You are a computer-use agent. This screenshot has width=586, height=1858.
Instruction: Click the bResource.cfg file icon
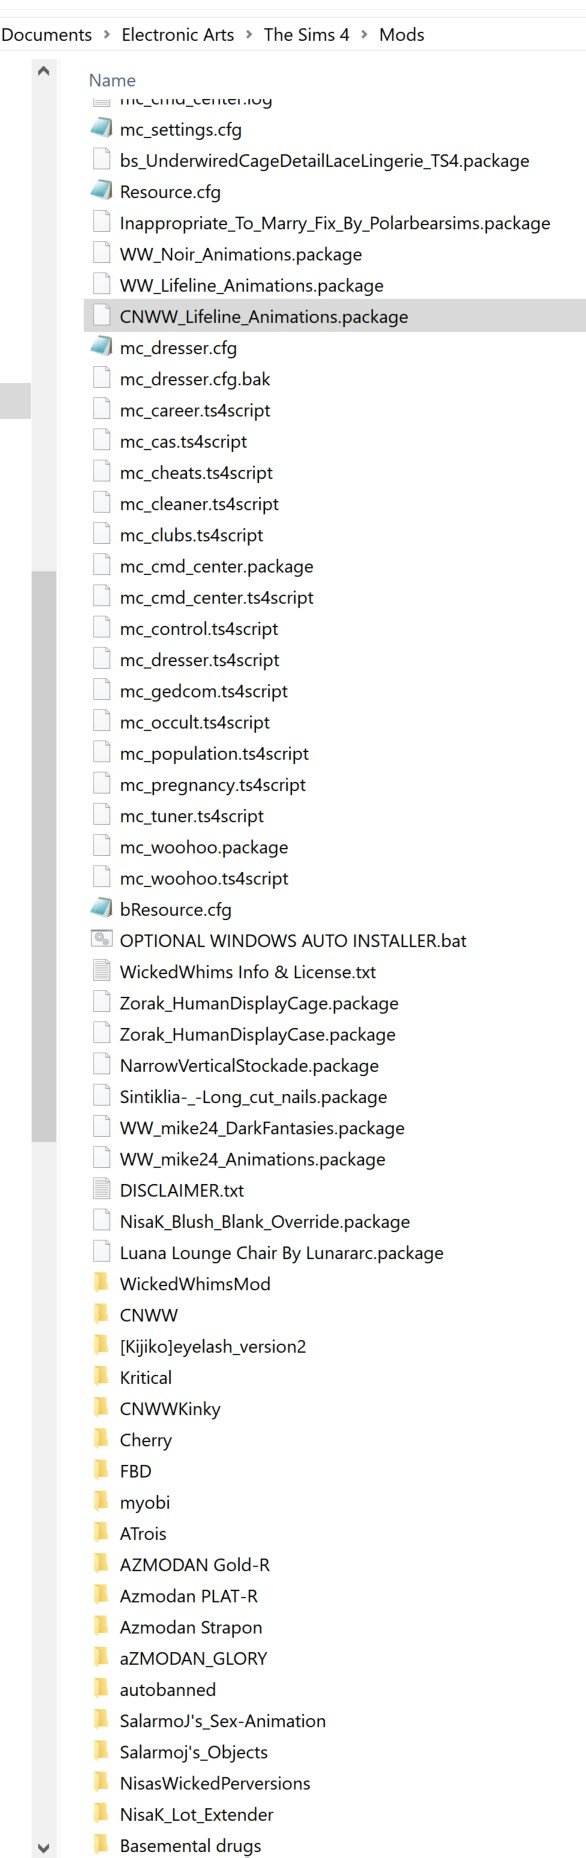(101, 909)
